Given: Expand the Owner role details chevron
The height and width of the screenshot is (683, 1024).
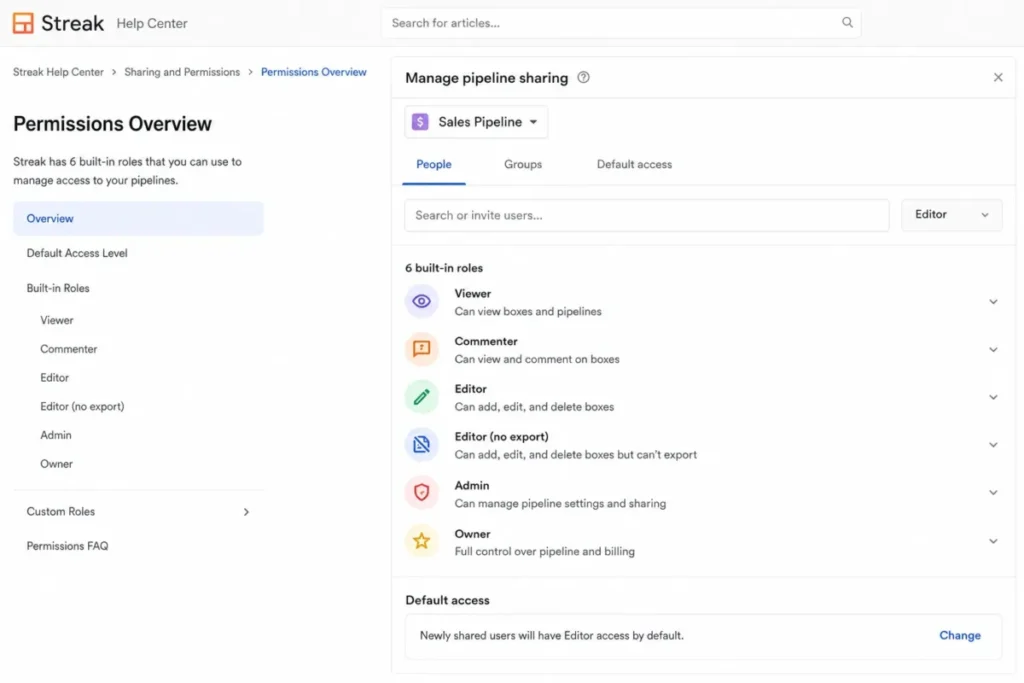Looking at the screenshot, I should tap(993, 541).
